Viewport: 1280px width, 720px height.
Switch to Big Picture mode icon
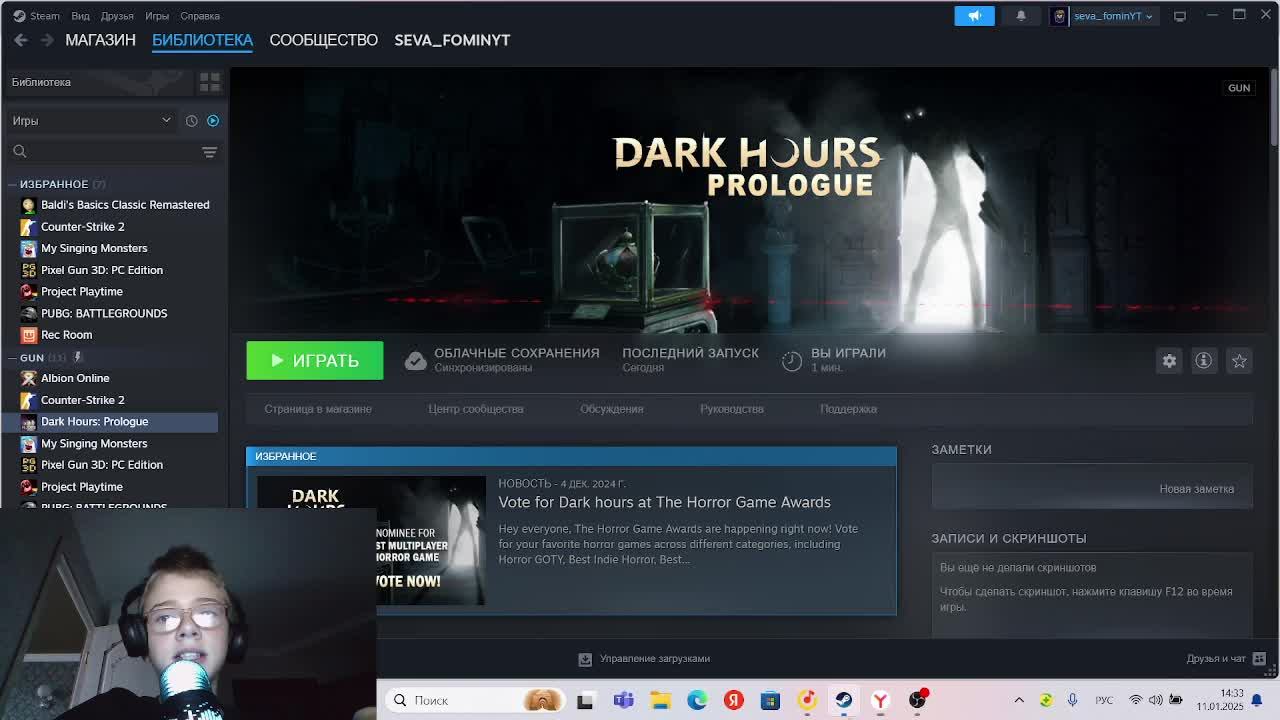pyautogui.click(x=1180, y=16)
